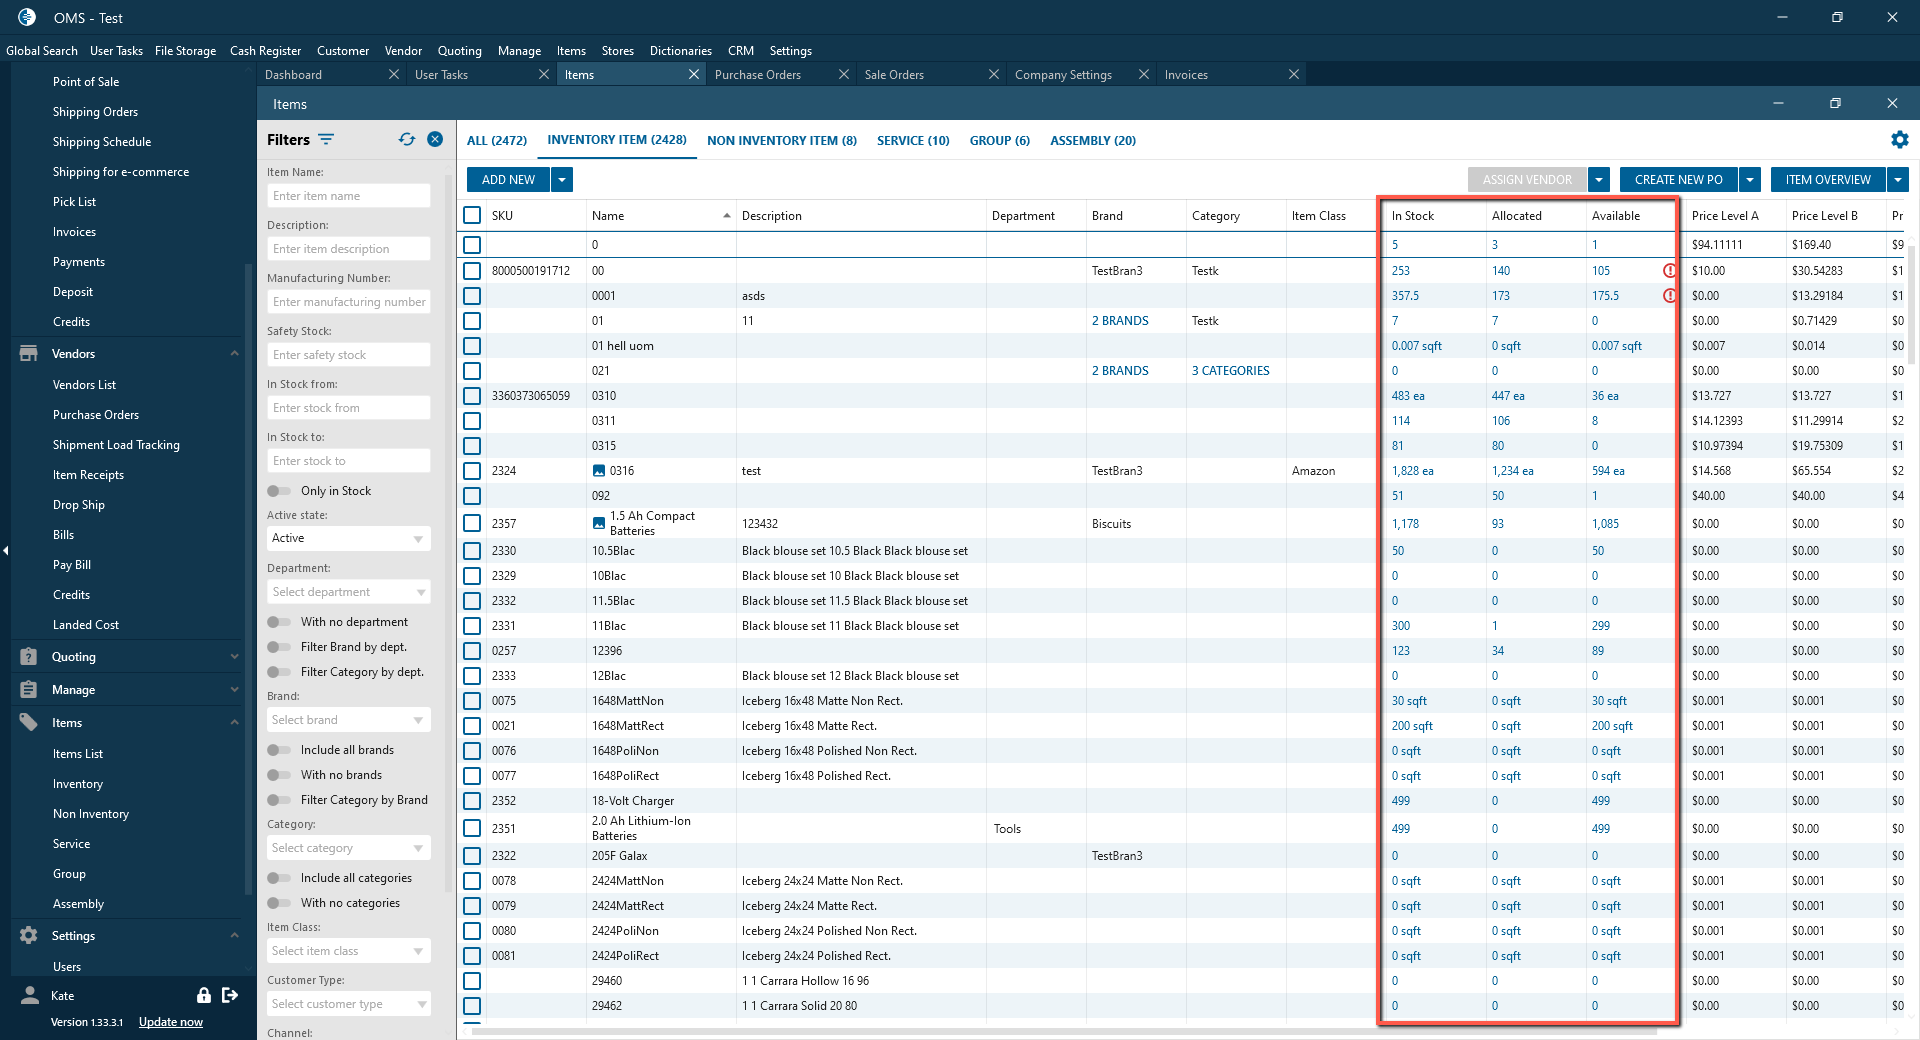Enable the Only in Stock toggle

pos(279,491)
